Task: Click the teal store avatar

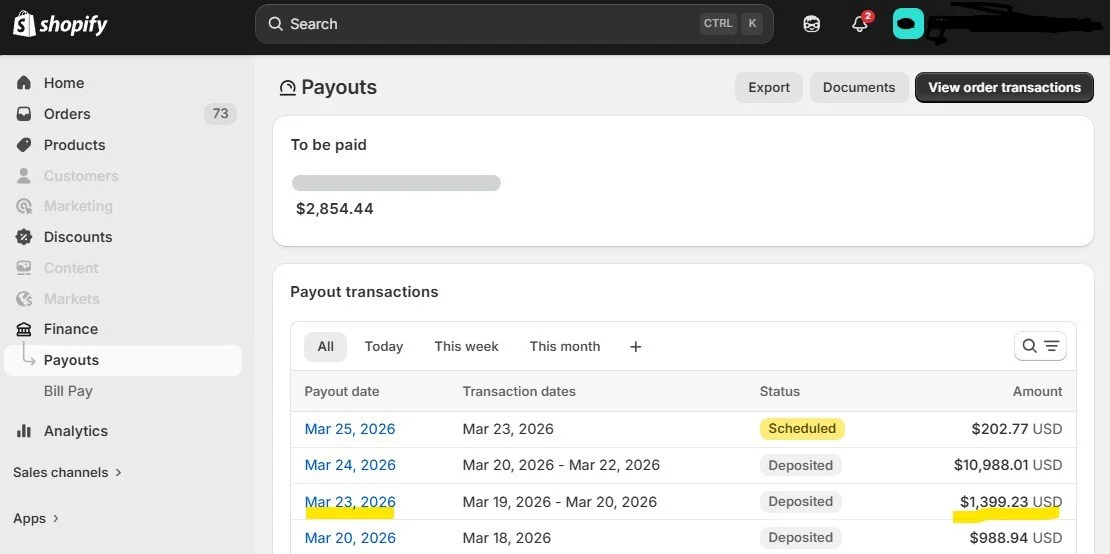Action: click(x=908, y=24)
